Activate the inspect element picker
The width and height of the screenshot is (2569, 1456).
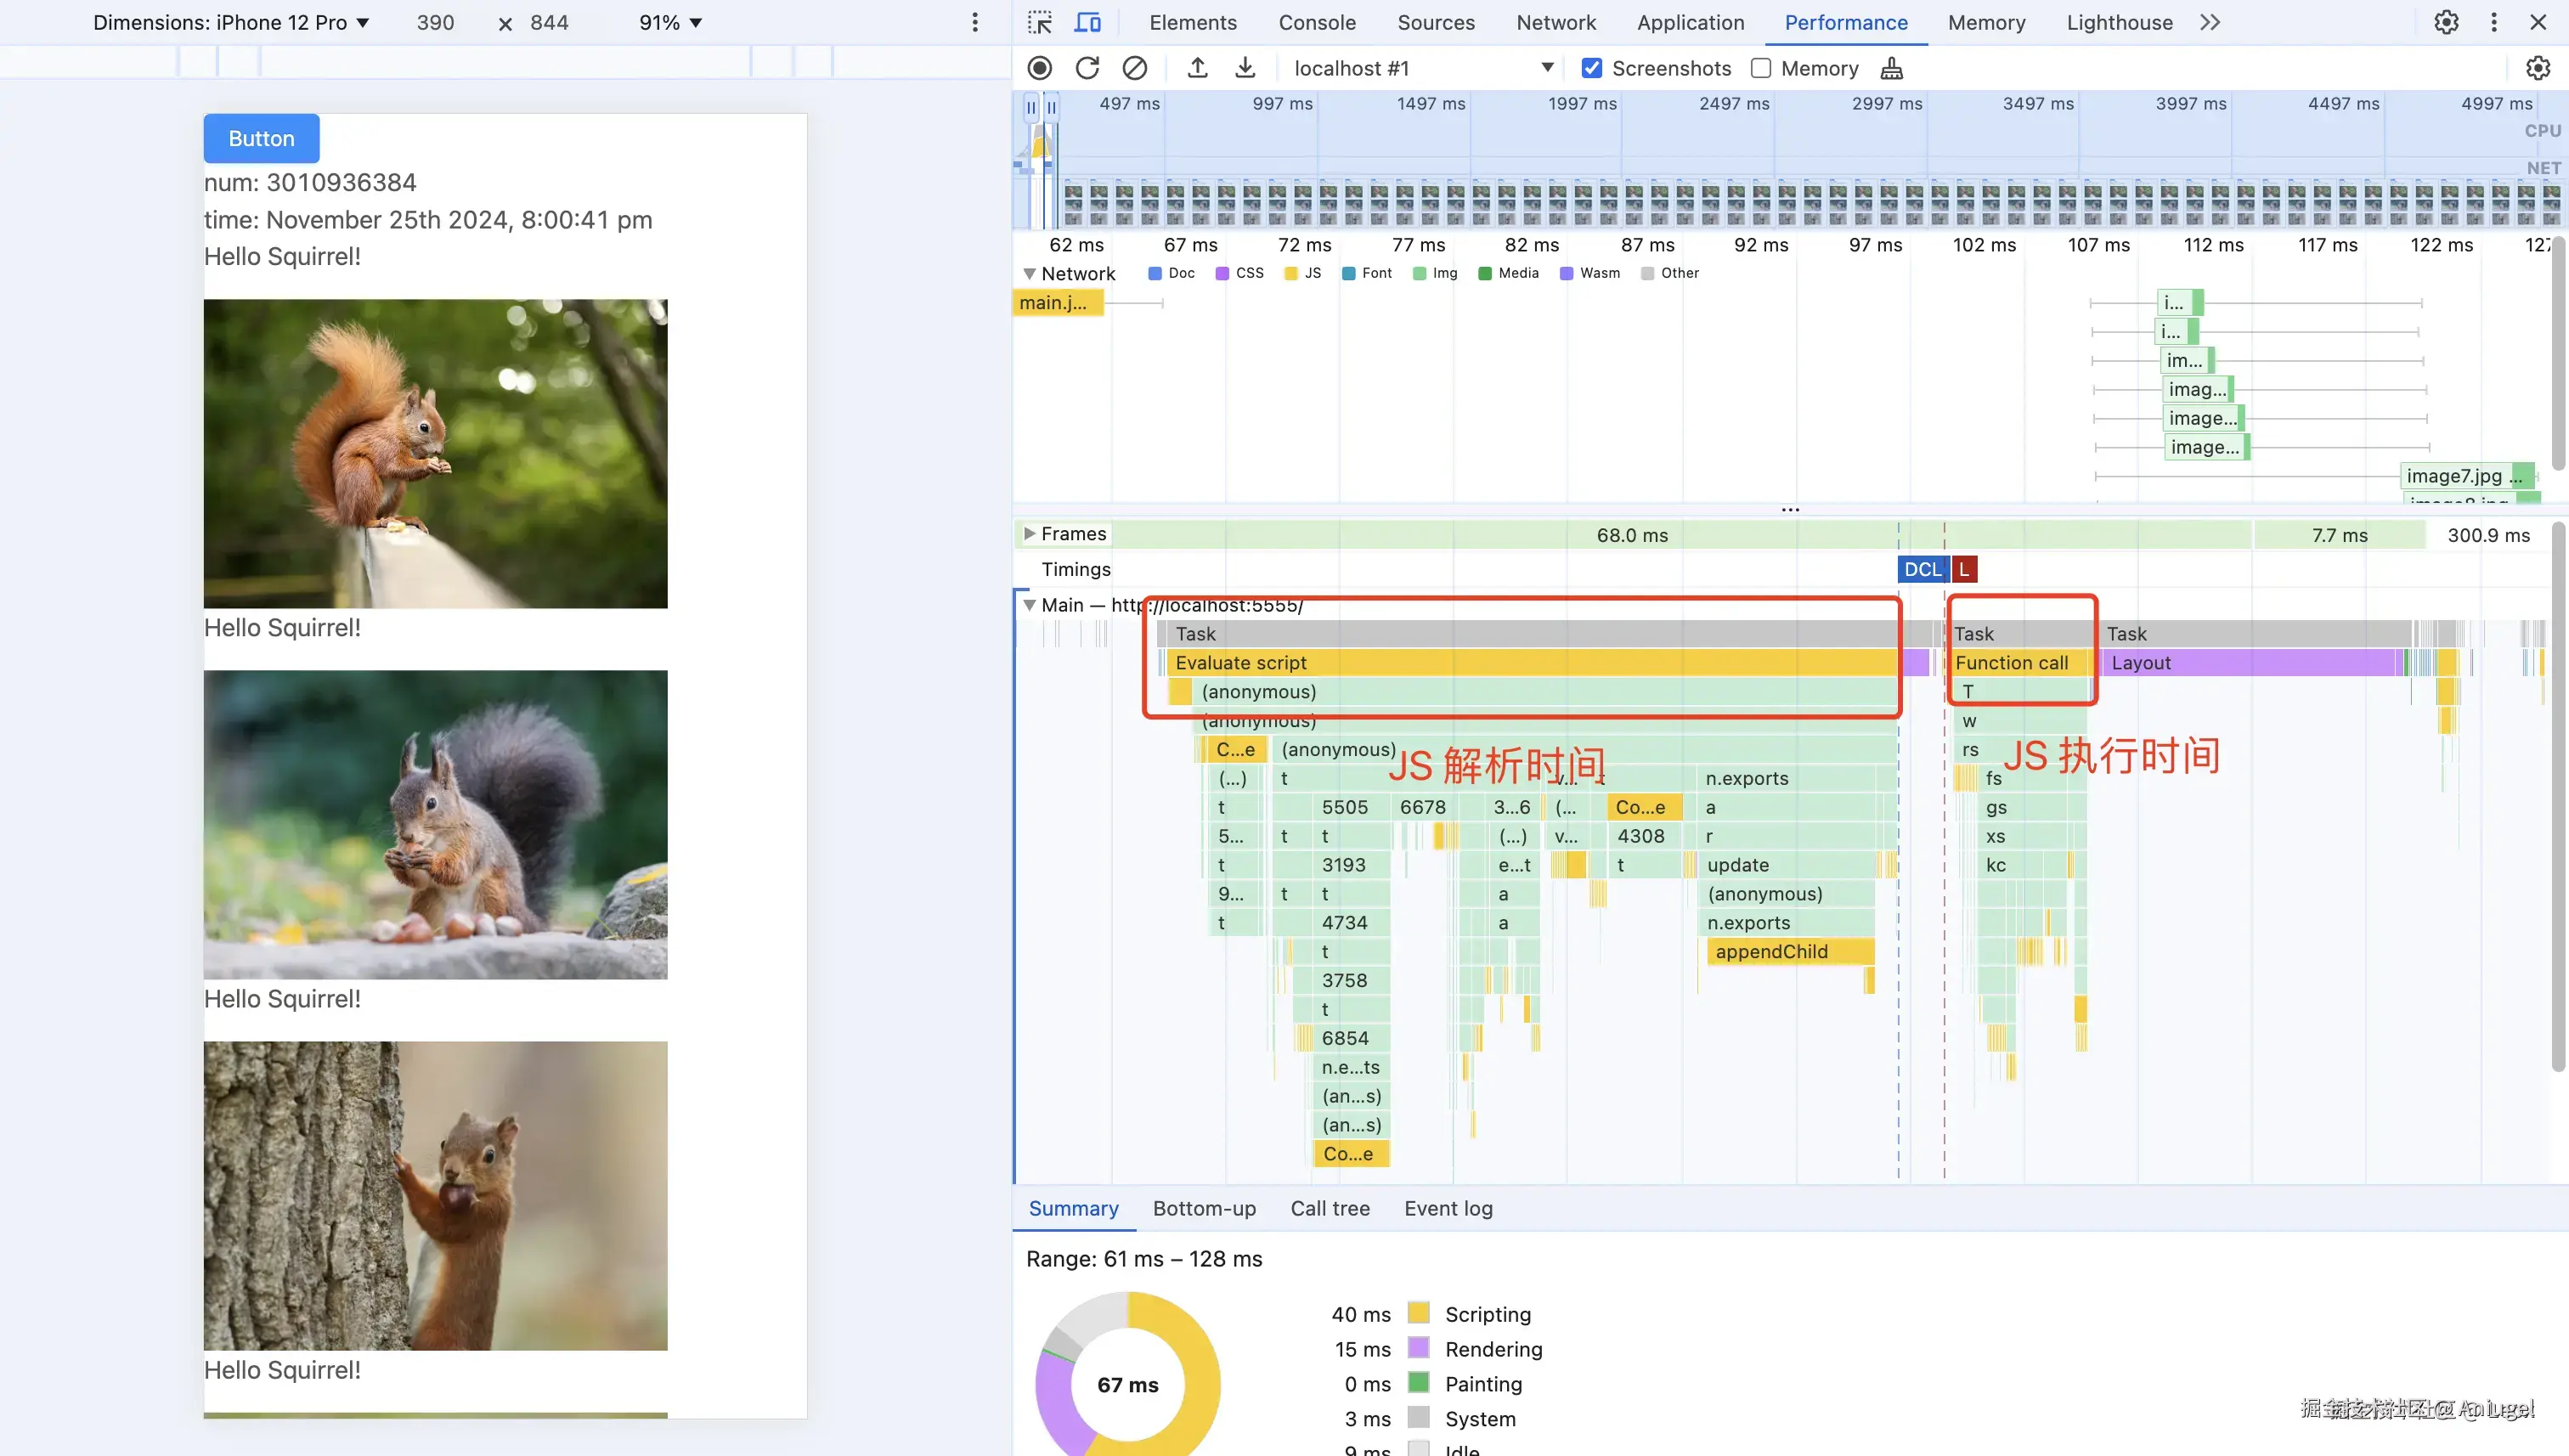1040,22
